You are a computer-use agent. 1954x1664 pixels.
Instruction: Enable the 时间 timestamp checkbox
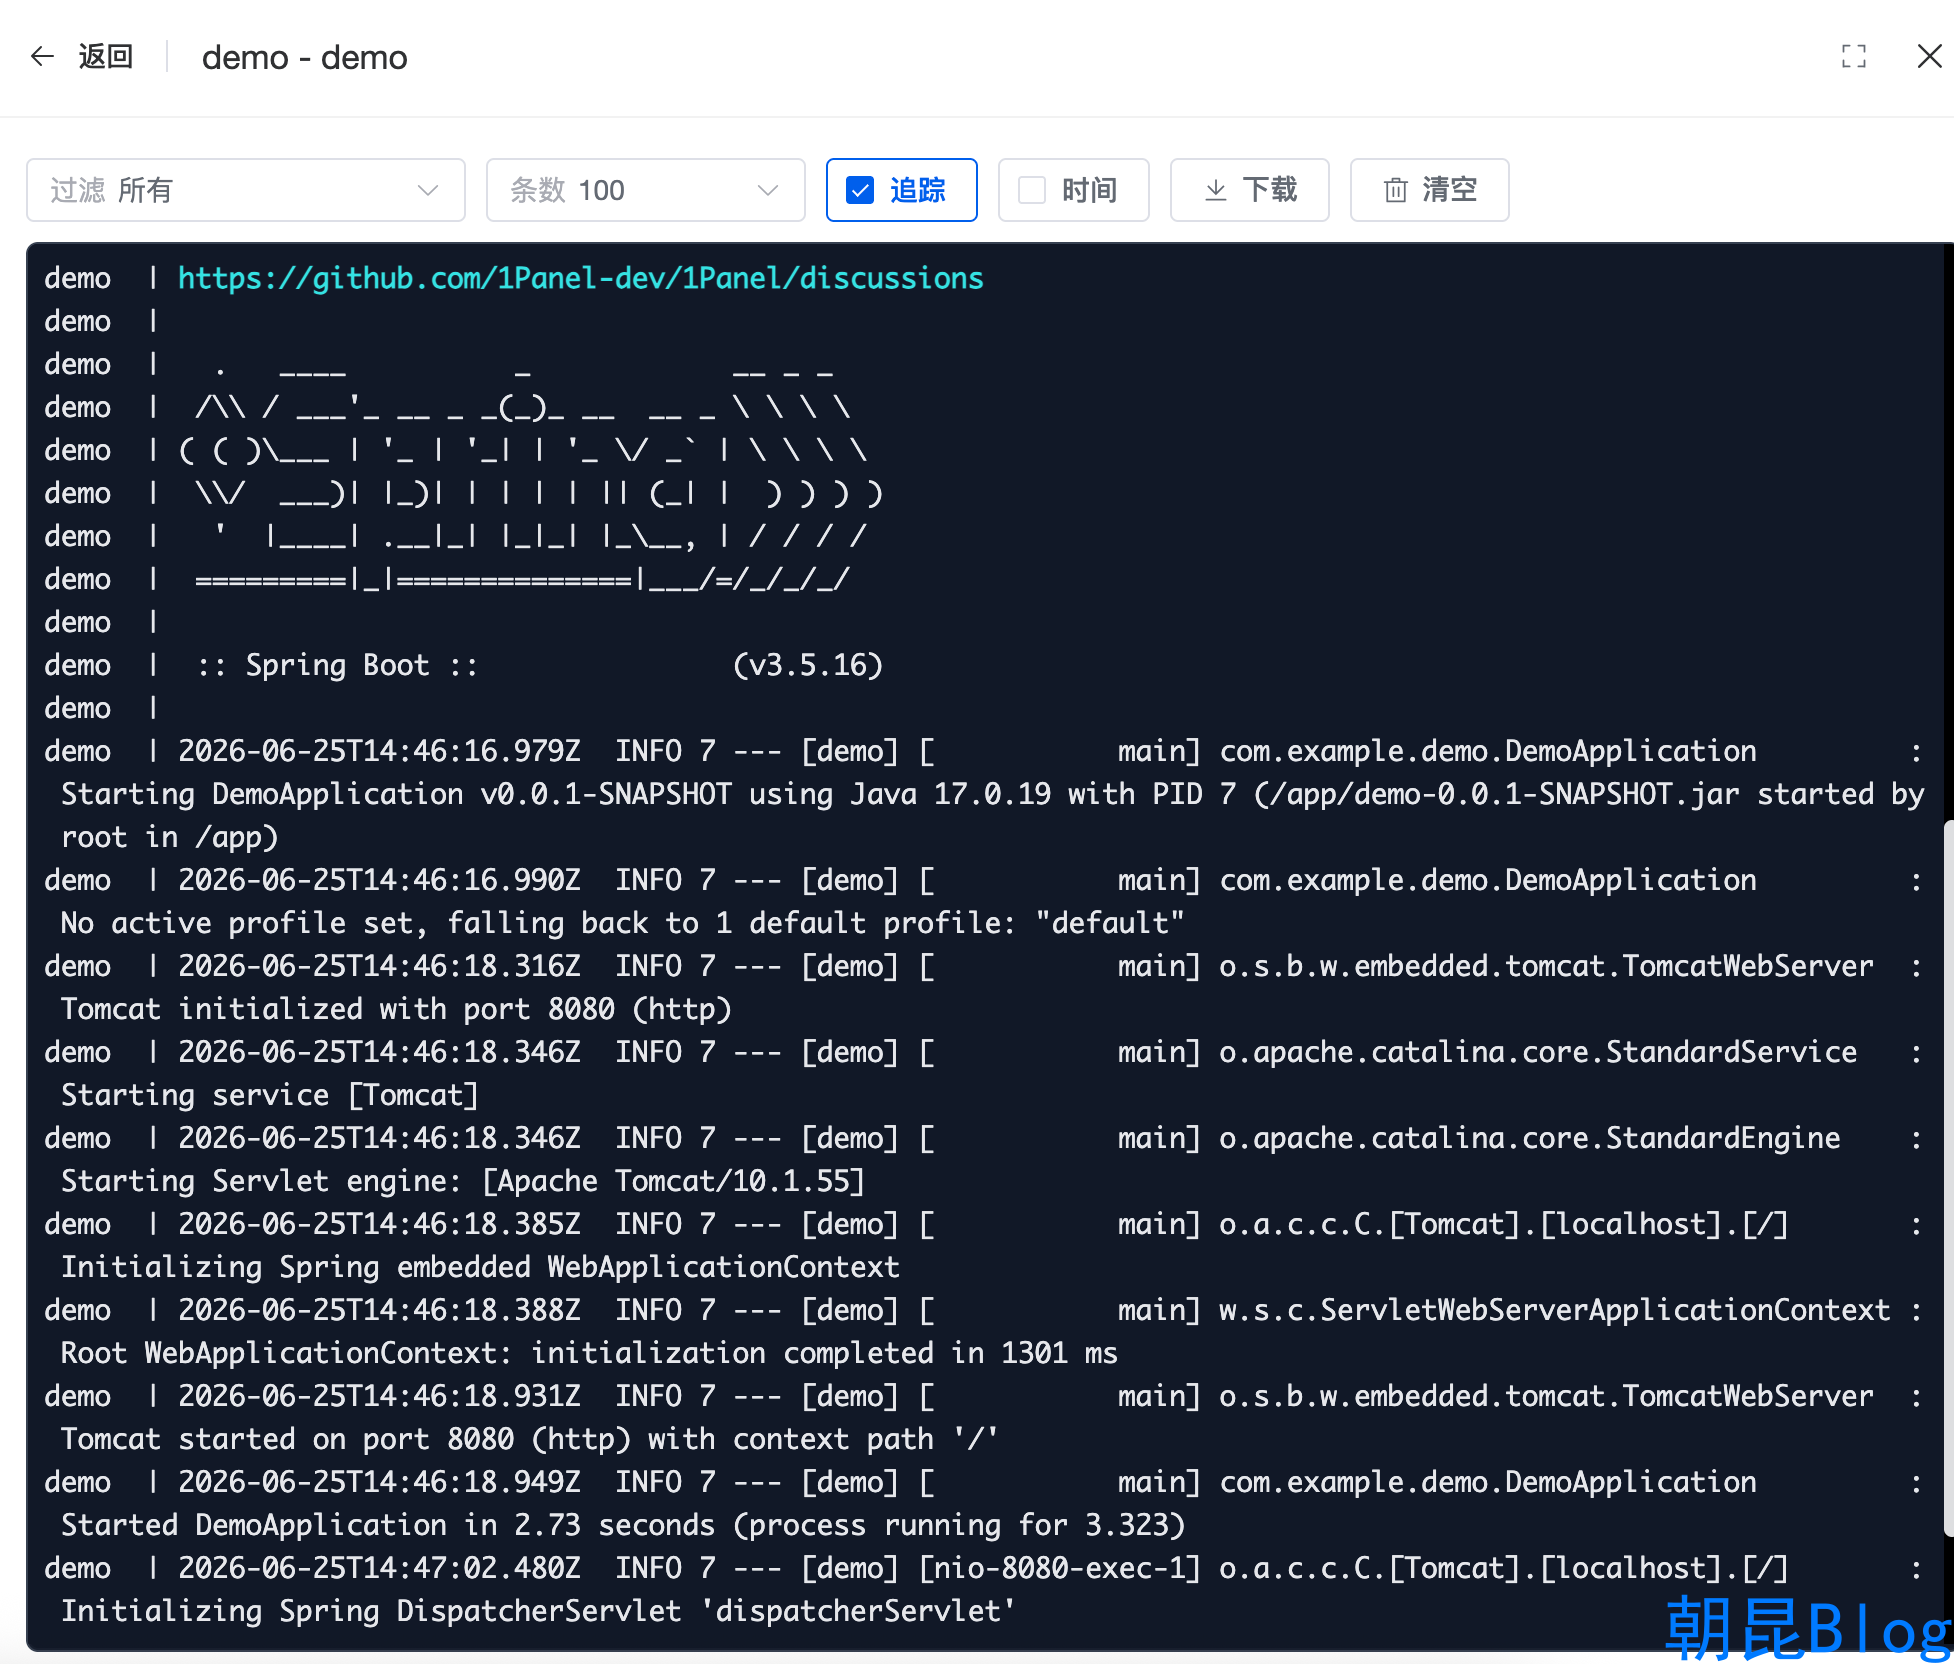(1032, 190)
